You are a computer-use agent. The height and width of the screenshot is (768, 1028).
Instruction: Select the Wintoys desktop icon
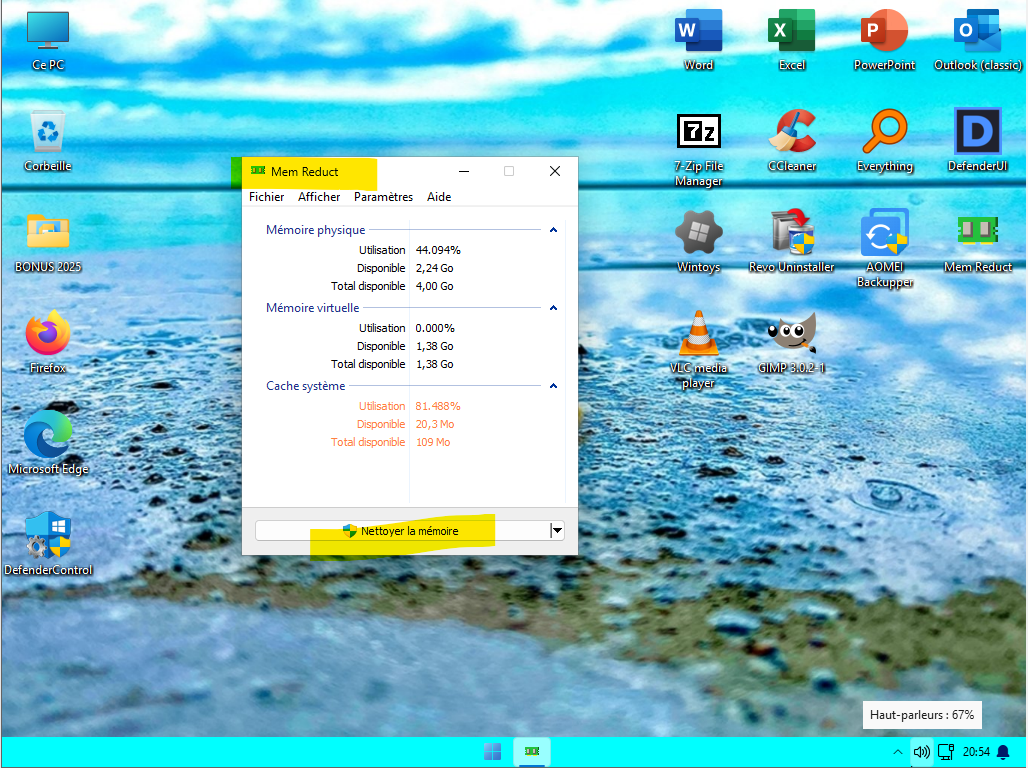click(x=698, y=242)
